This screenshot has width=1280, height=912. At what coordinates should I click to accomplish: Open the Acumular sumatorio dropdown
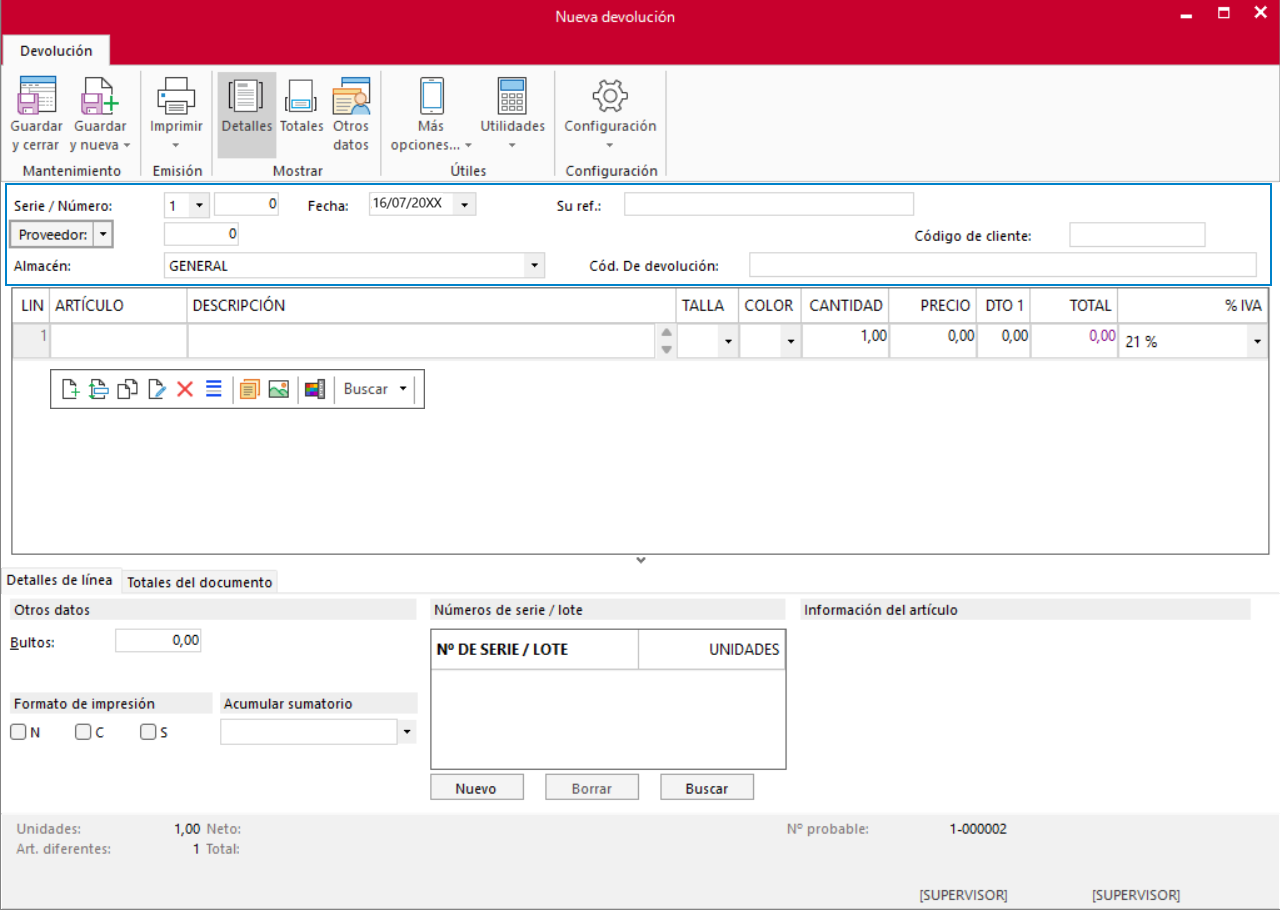pos(407,733)
